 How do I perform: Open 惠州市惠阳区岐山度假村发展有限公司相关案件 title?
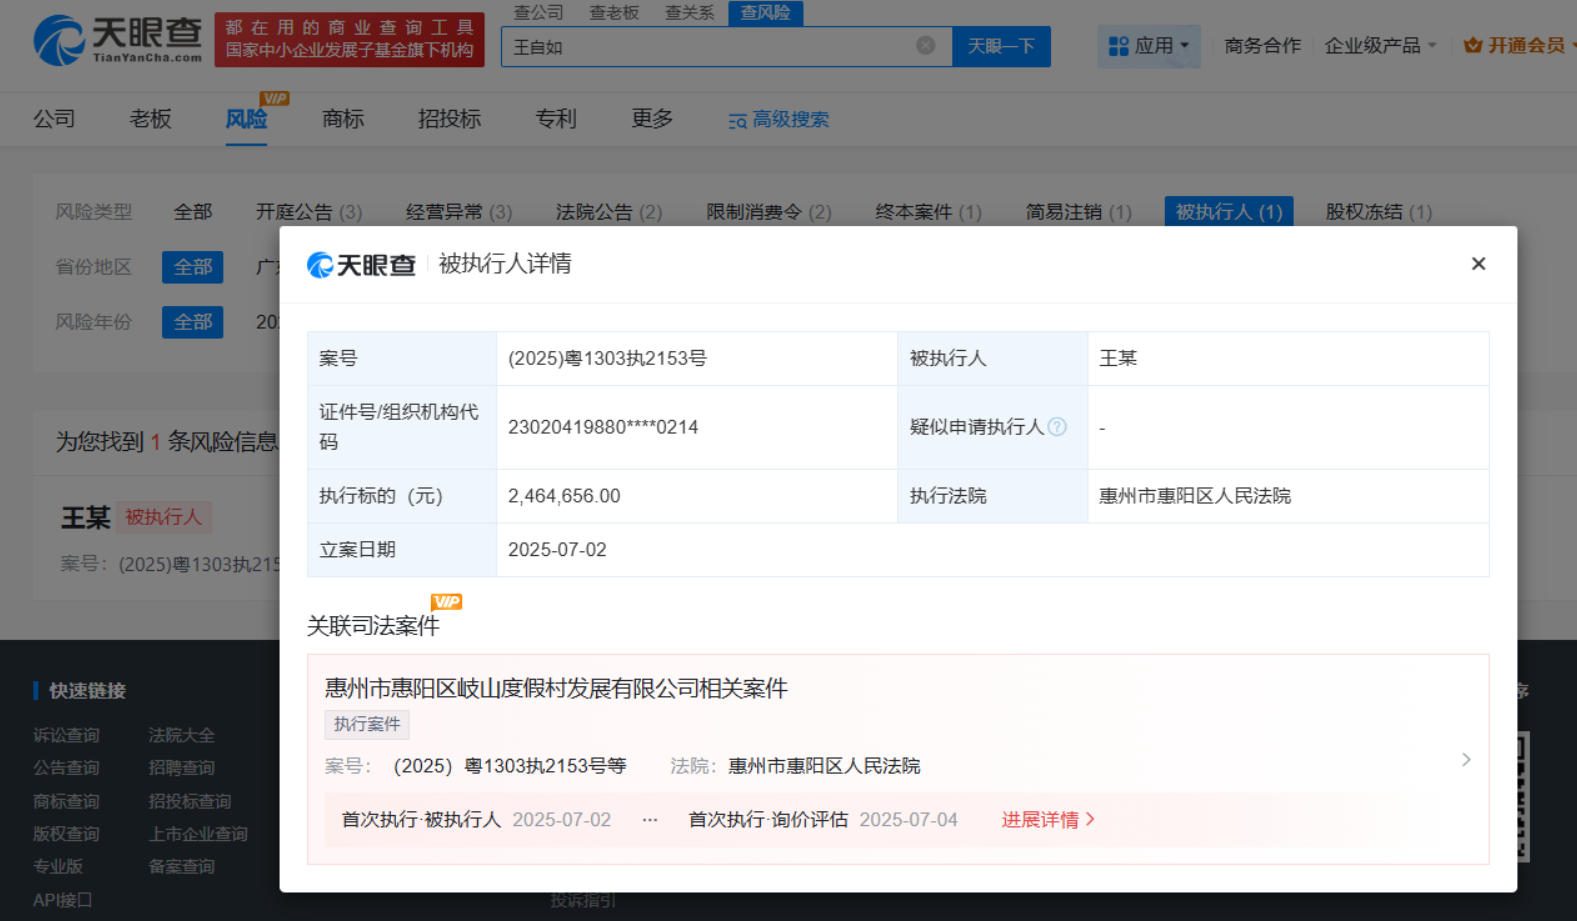pyautogui.click(x=556, y=688)
